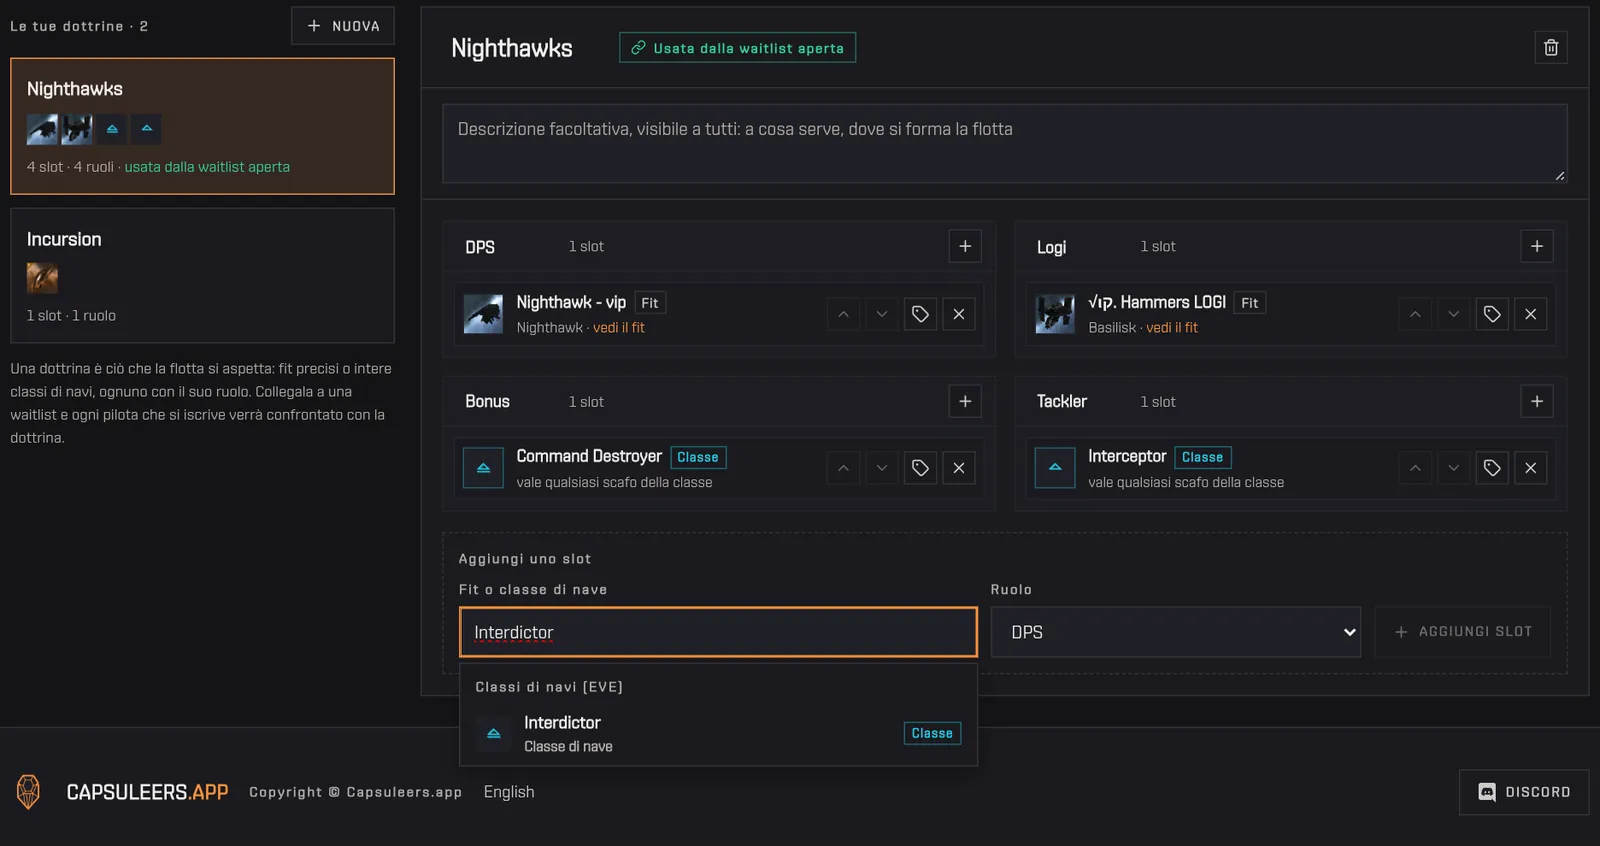Click the Command Destroyer class icon
Screen dimensions: 1600x846
click(483, 468)
